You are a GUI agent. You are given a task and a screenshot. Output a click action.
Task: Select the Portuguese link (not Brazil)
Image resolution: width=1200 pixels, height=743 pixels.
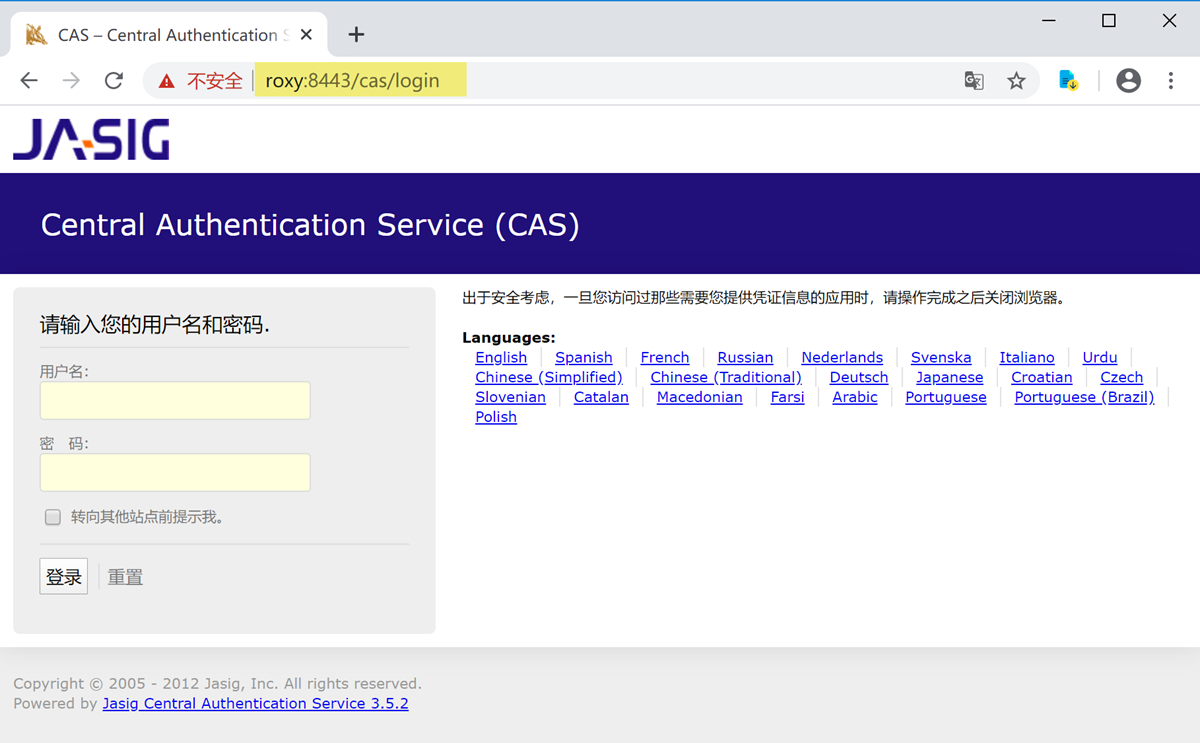point(946,397)
